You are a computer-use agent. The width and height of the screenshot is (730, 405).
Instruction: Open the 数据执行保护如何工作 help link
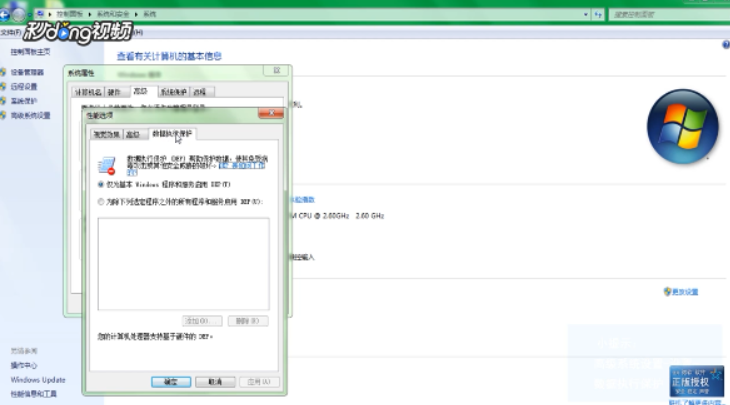(242, 166)
